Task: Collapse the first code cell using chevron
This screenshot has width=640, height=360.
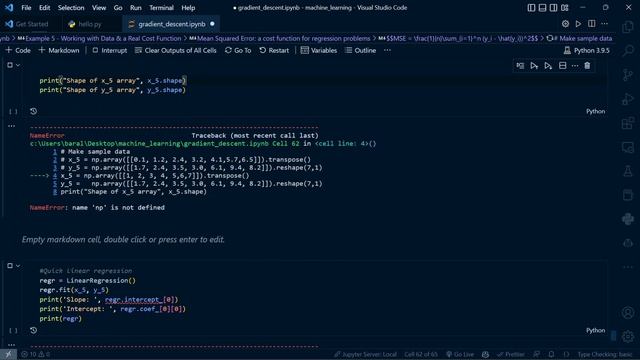Action: pyautogui.click(x=18, y=65)
